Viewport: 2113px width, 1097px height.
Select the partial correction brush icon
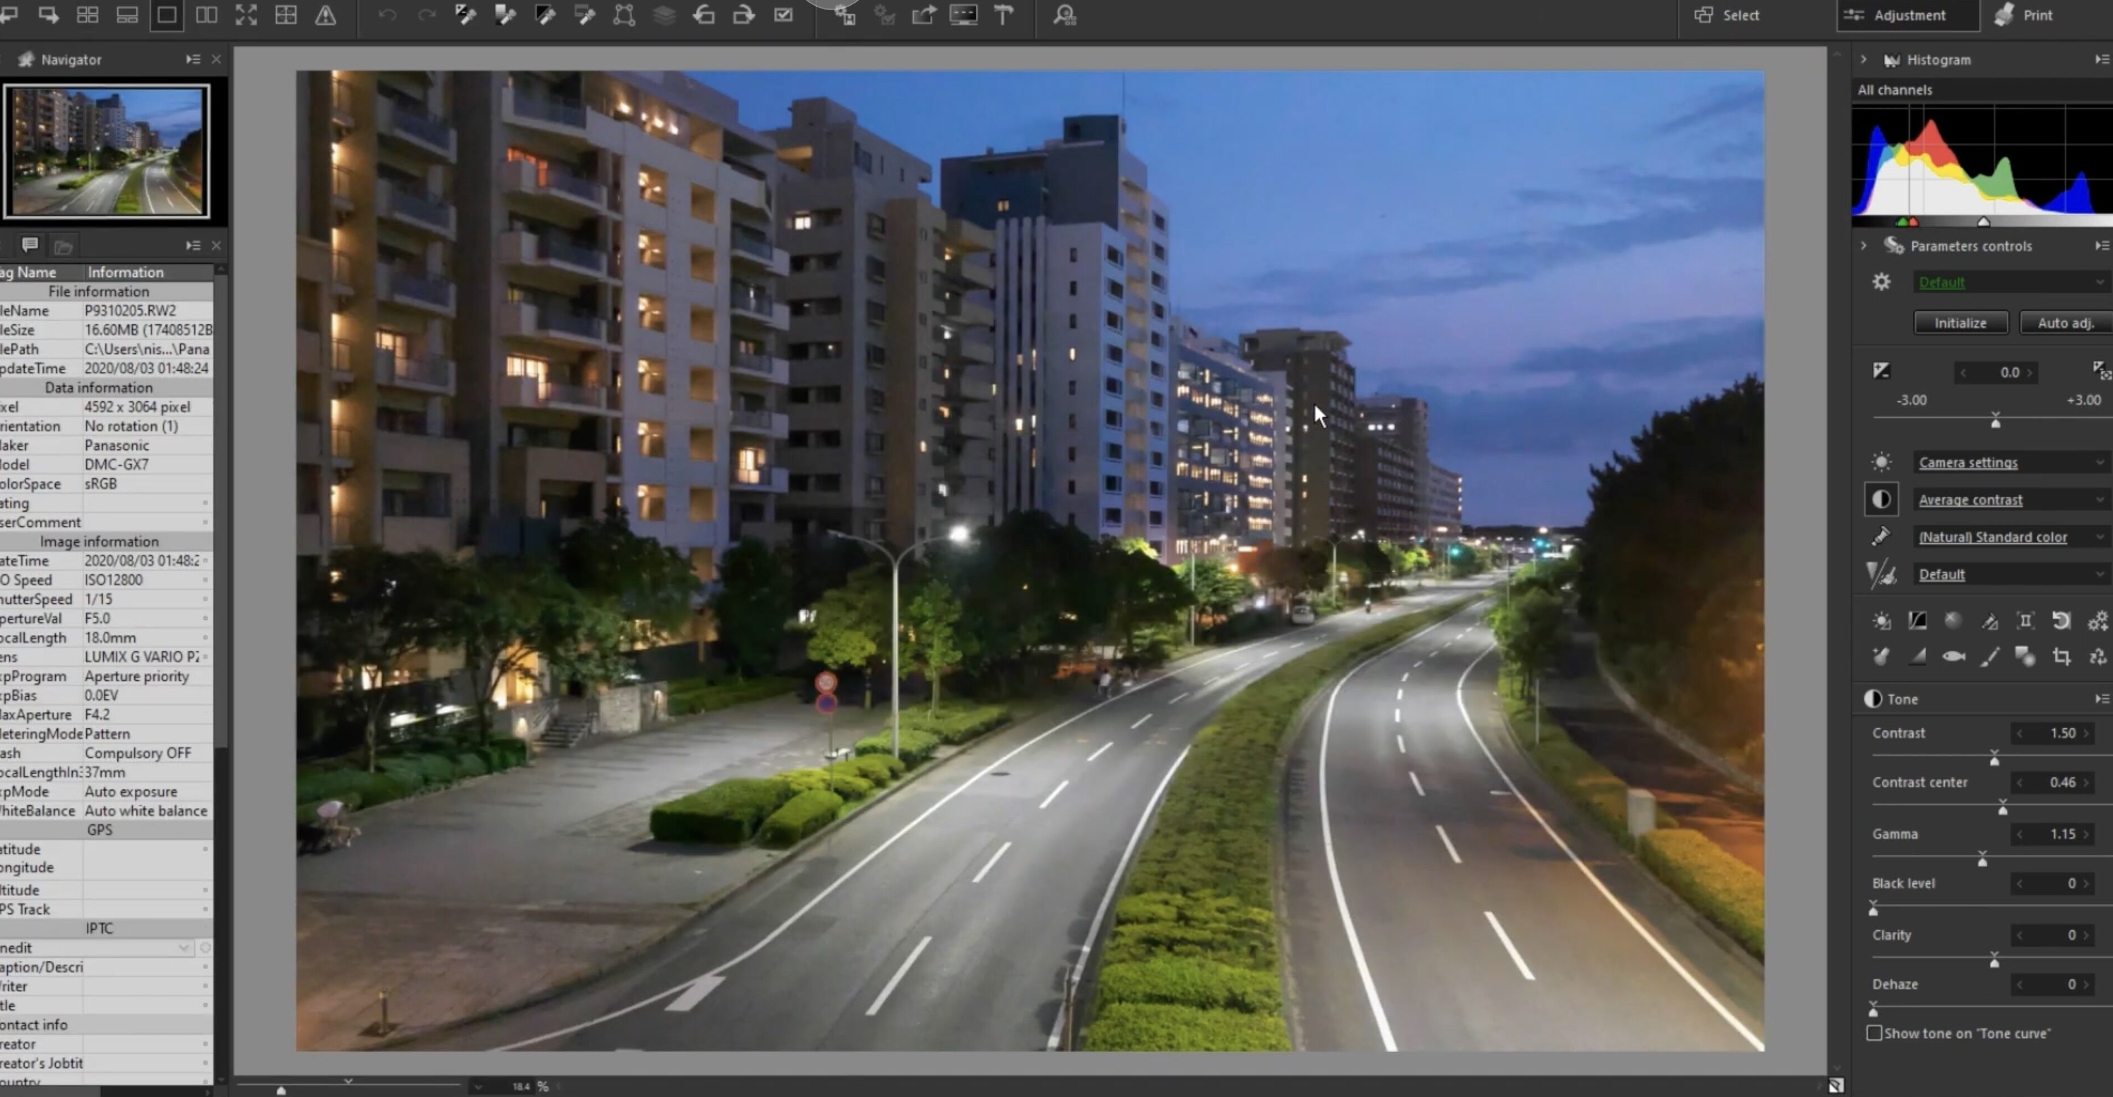click(x=1989, y=657)
